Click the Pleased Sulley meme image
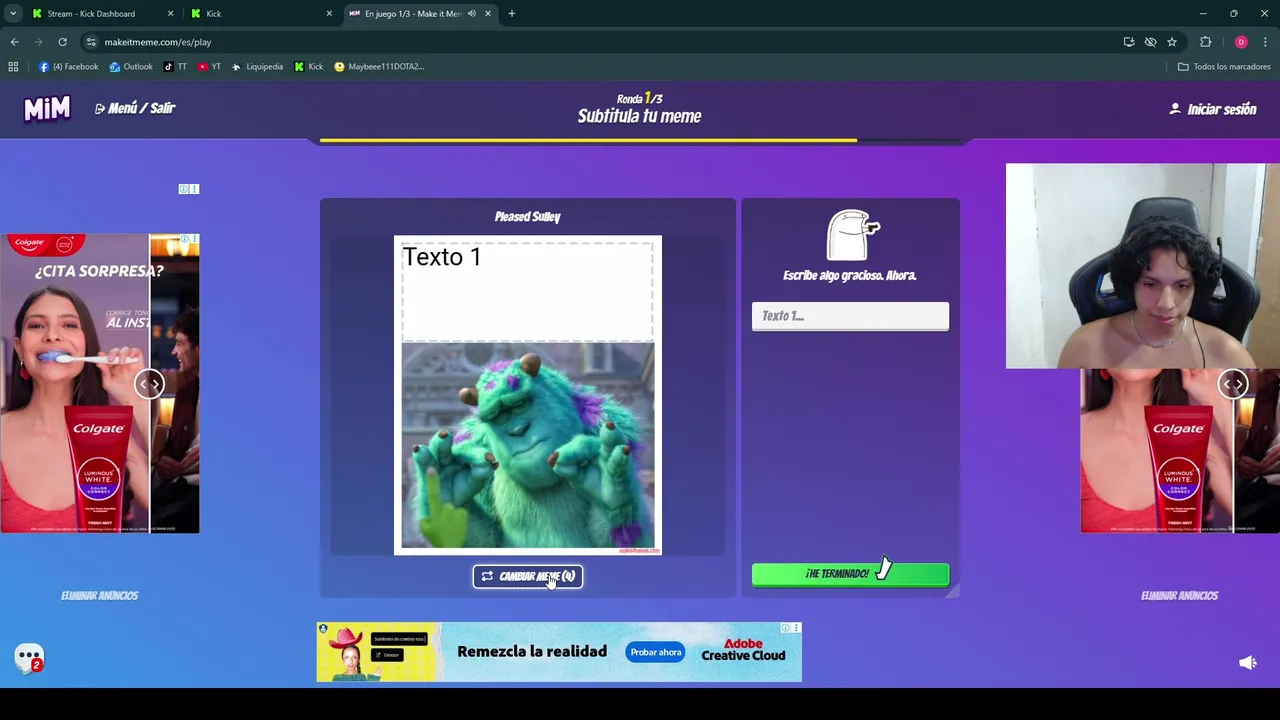The height and width of the screenshot is (720, 1280). coord(528,445)
